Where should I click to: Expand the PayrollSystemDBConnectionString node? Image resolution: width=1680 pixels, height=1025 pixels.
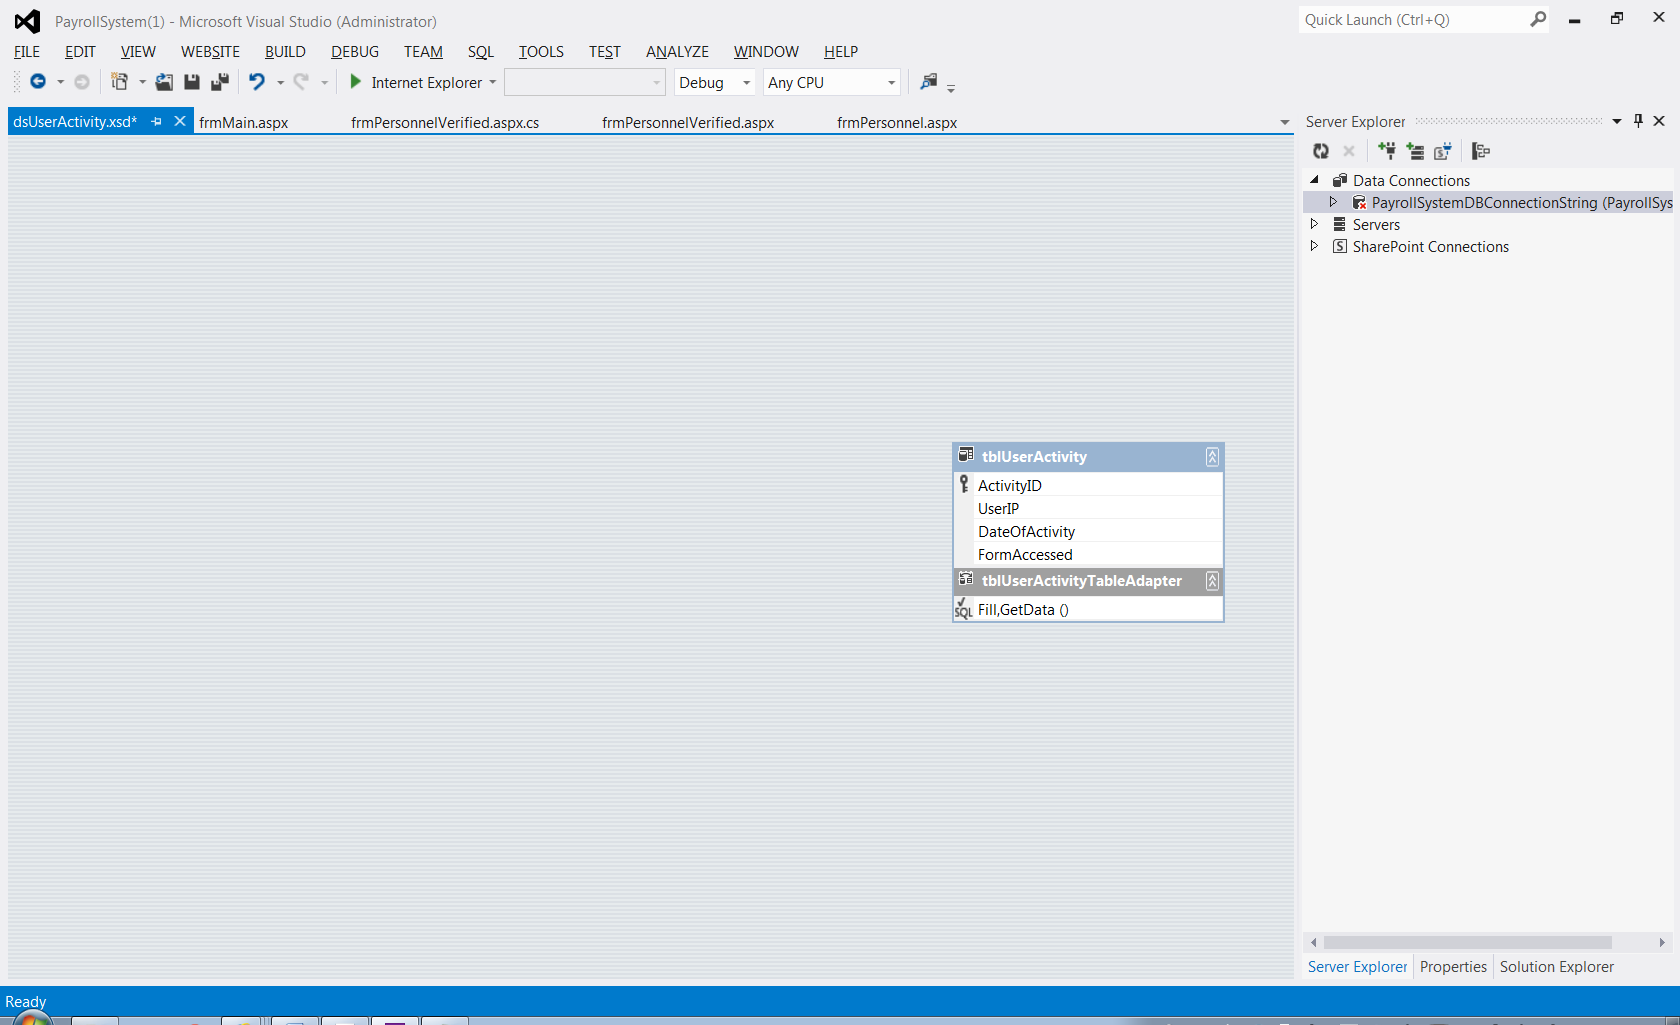pos(1334,202)
